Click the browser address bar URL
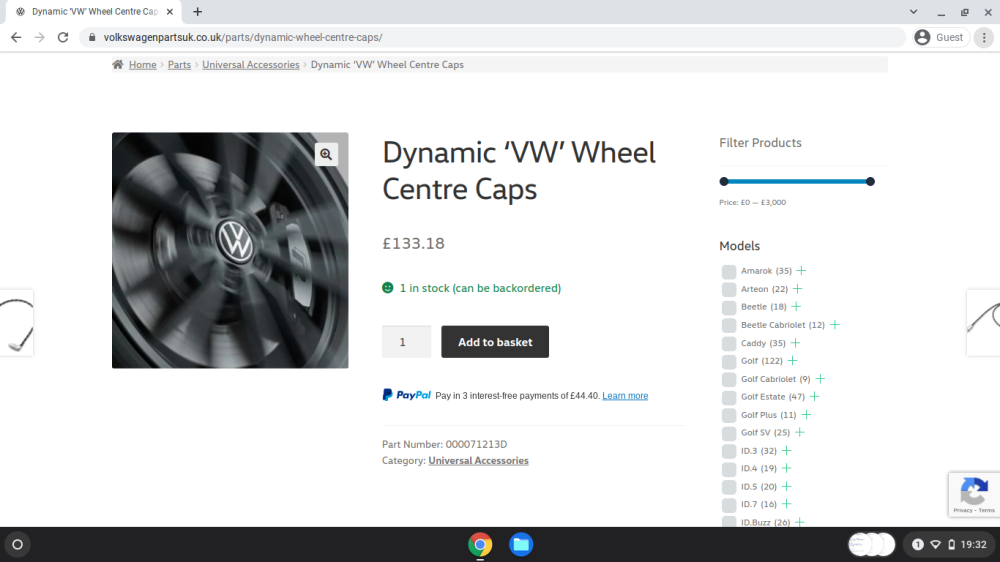 point(243,38)
